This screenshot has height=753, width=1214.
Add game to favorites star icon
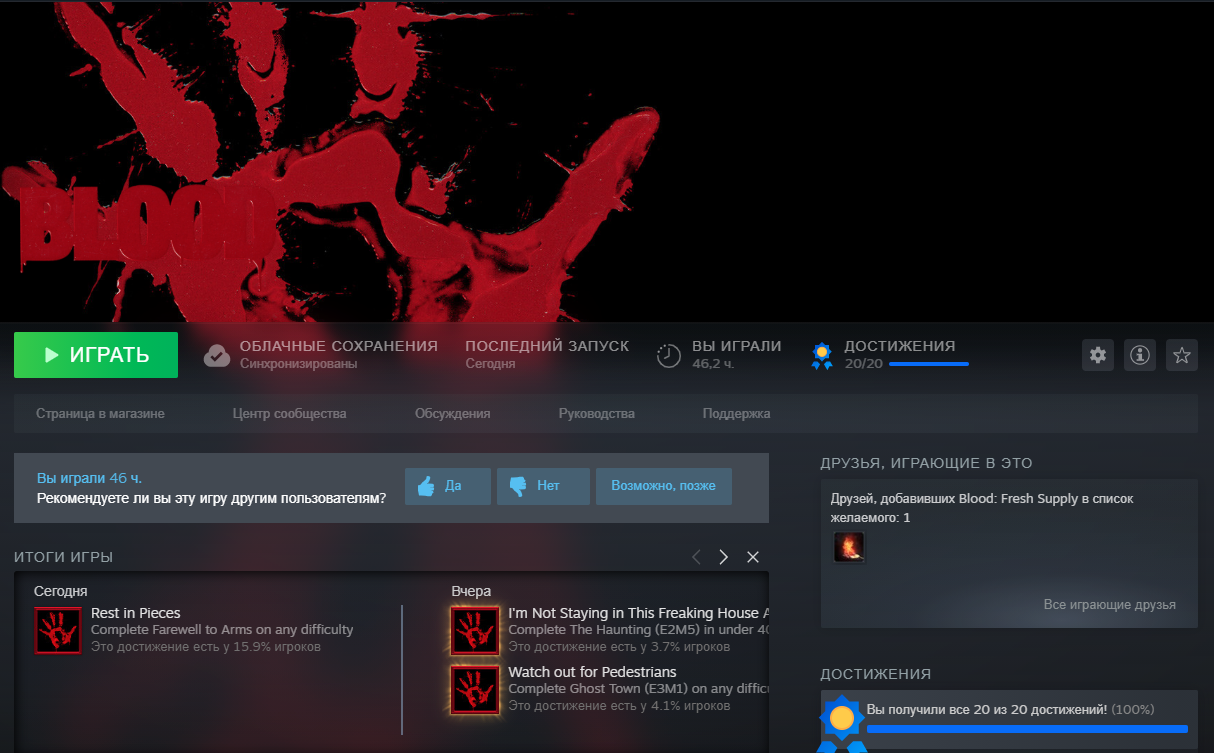point(1182,355)
